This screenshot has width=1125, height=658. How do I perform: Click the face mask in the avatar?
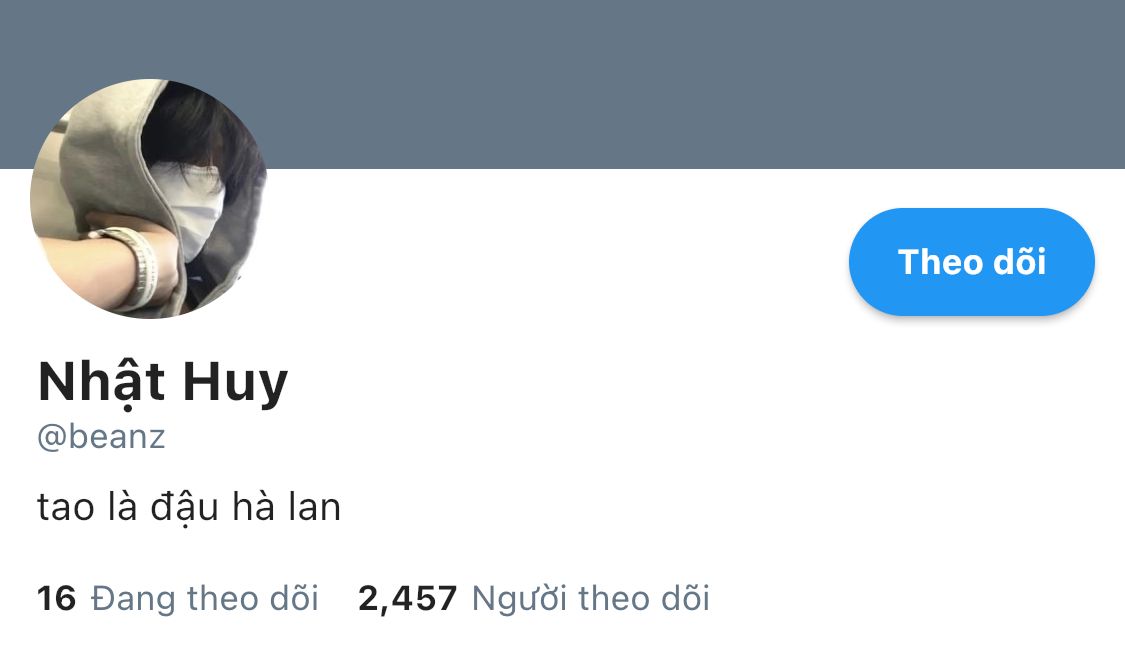click(x=194, y=210)
